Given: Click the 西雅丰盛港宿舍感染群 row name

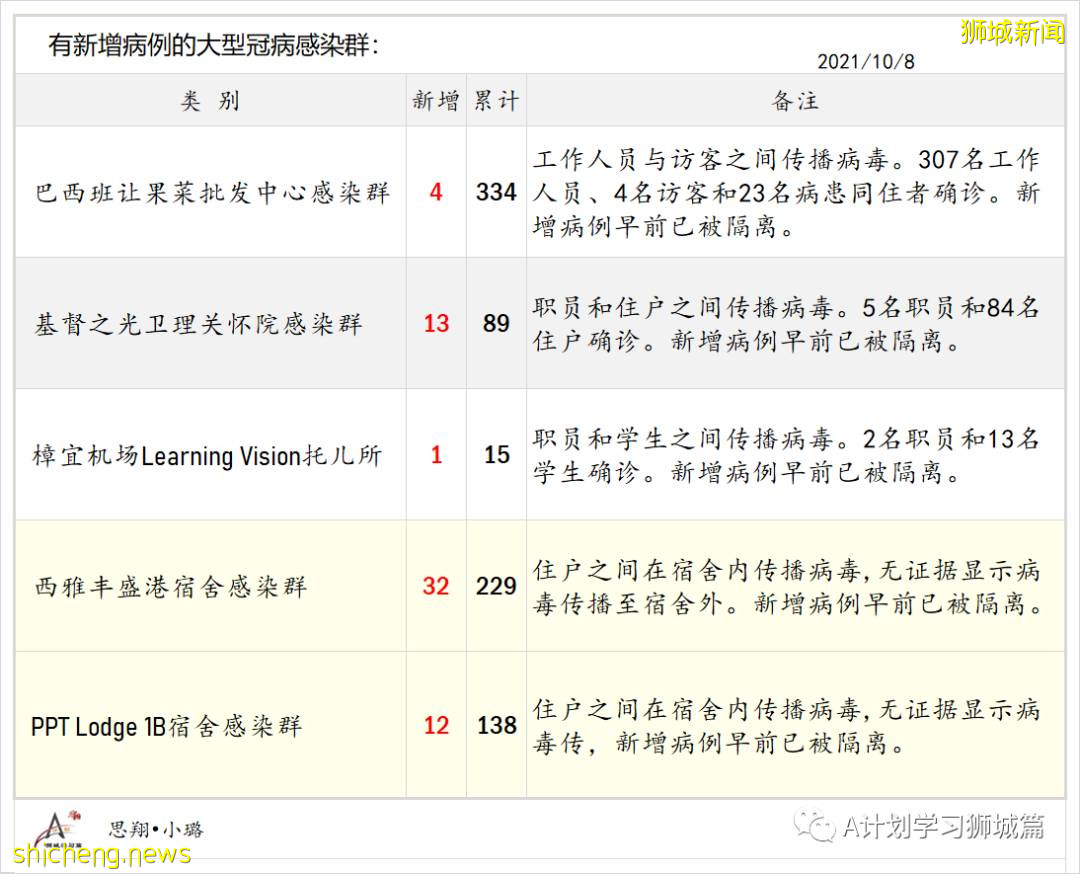Looking at the screenshot, I should [170, 587].
